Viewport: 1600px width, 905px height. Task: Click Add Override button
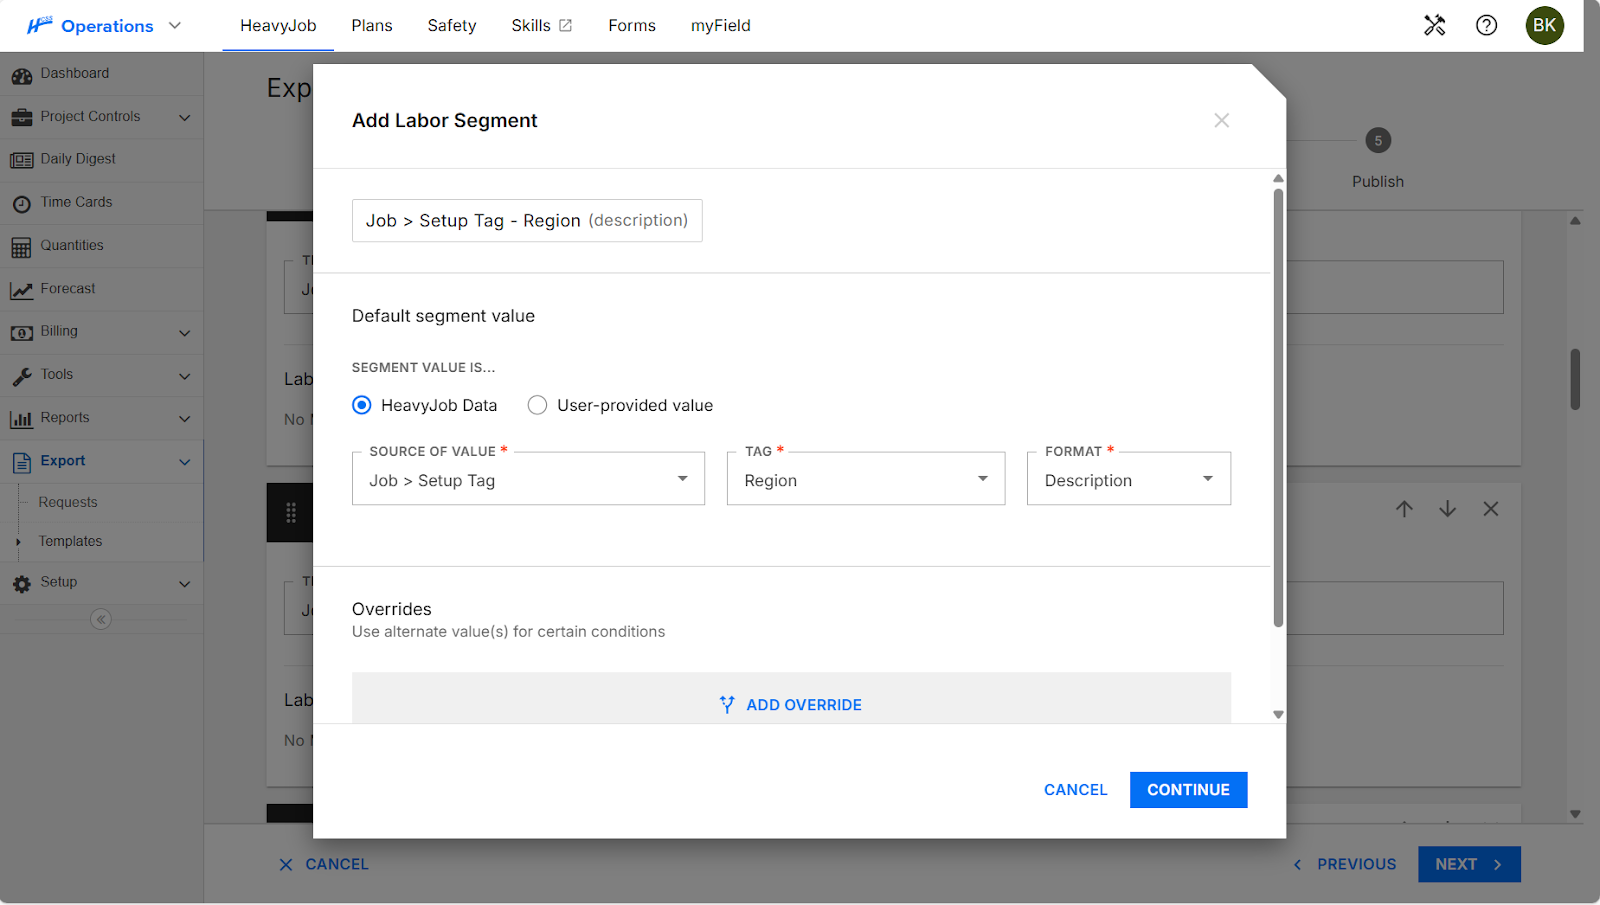tap(790, 704)
